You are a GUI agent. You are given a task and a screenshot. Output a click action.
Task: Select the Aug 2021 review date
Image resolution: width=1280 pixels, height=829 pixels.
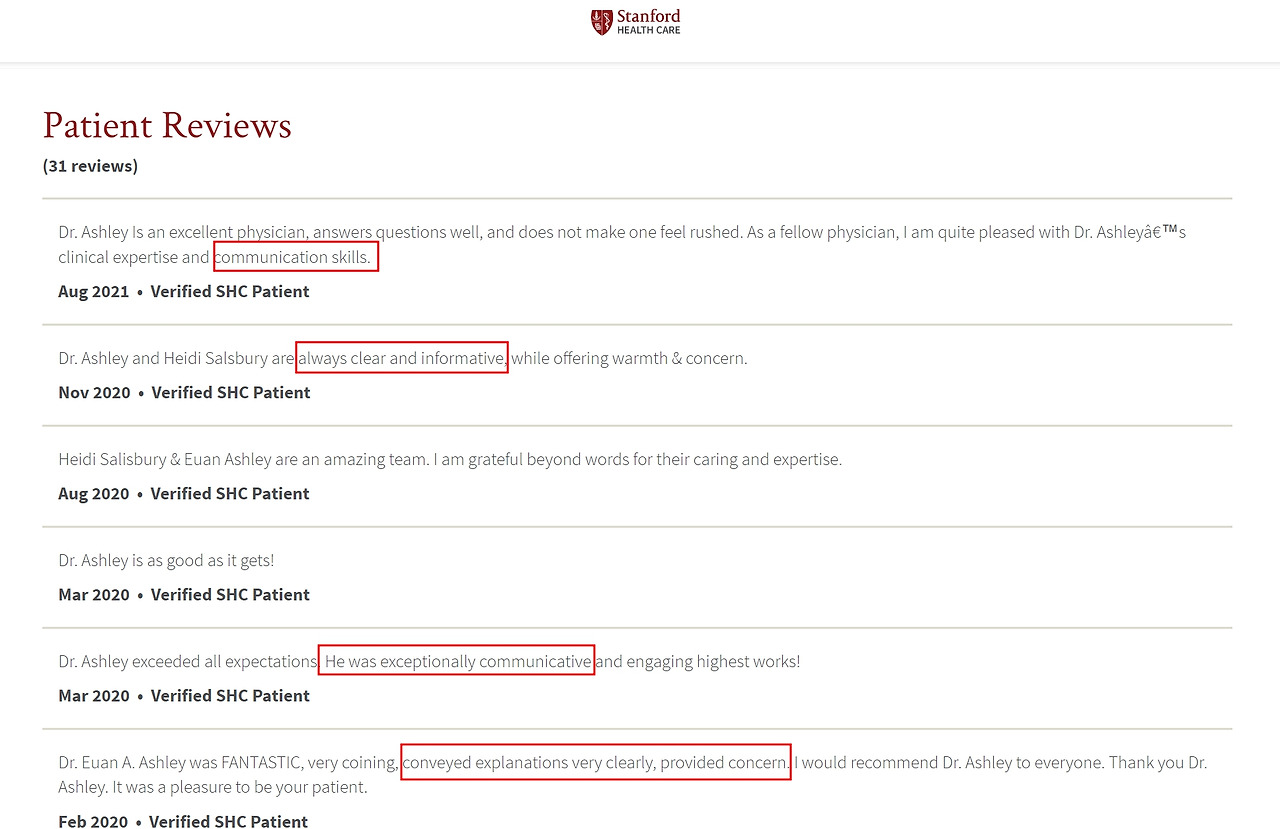[x=94, y=292]
